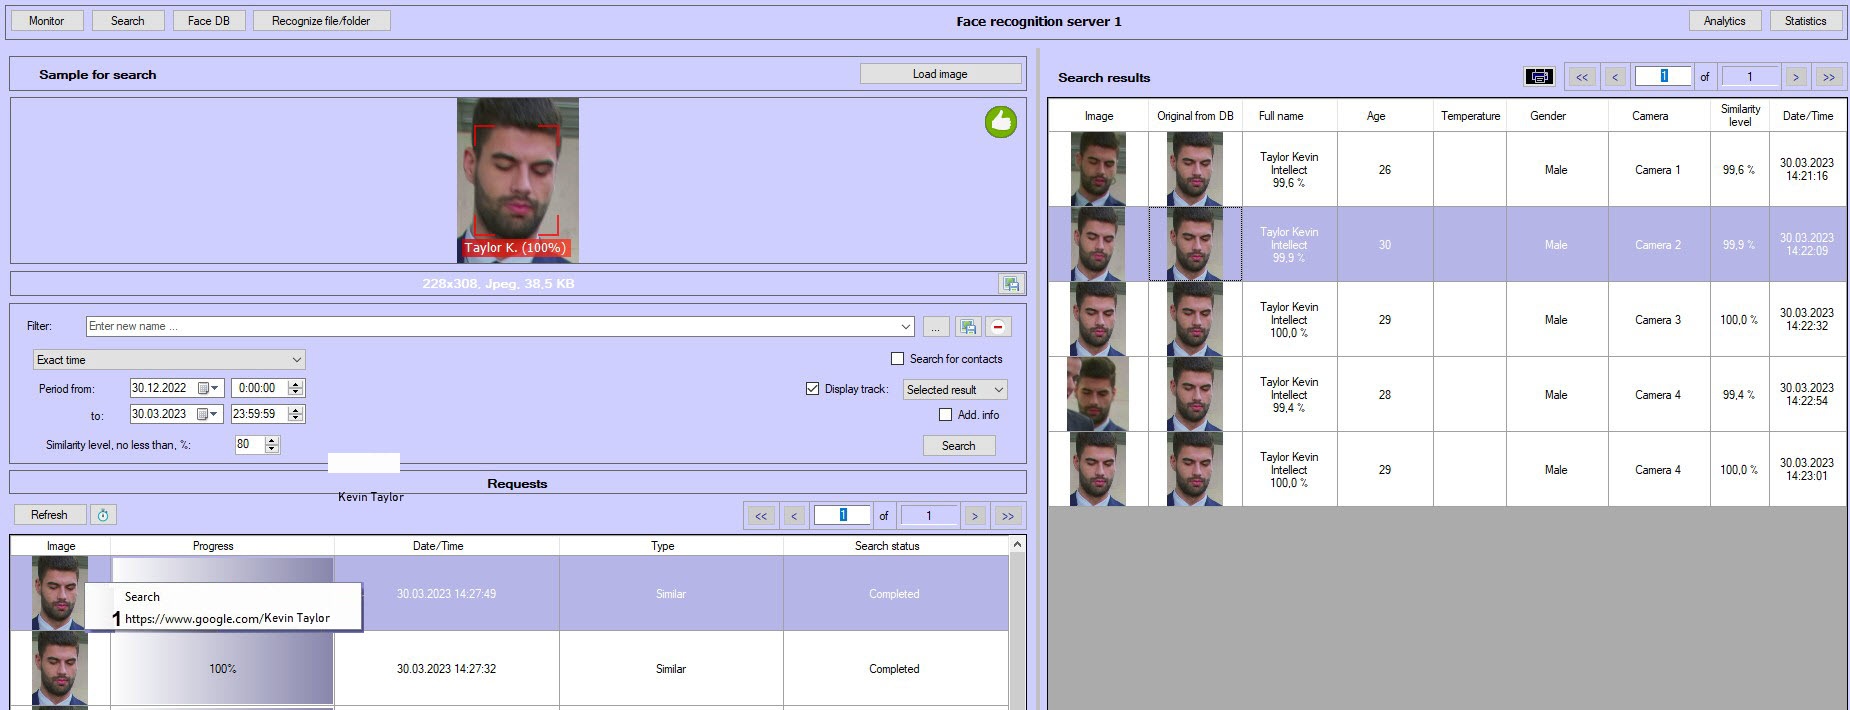Click the save image icon below the sample
The image size is (1850, 710).
point(1010,284)
